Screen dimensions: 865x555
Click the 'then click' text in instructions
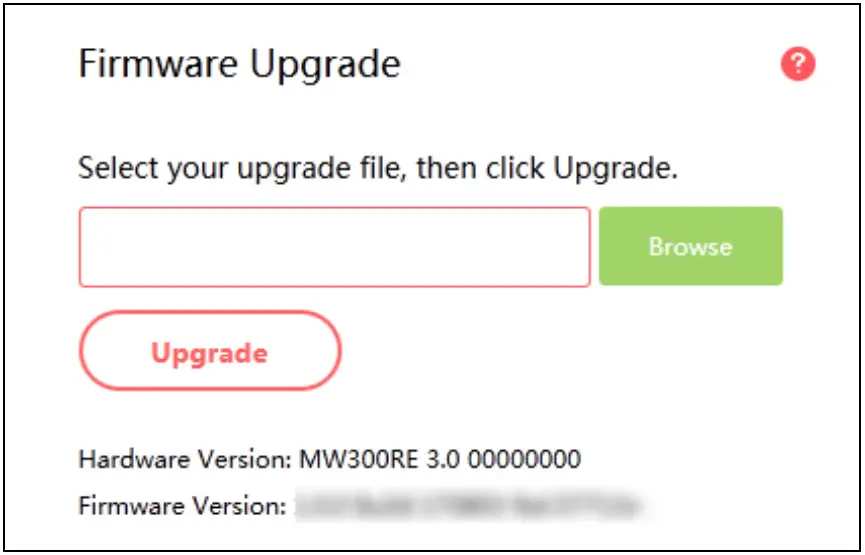[x=480, y=167]
